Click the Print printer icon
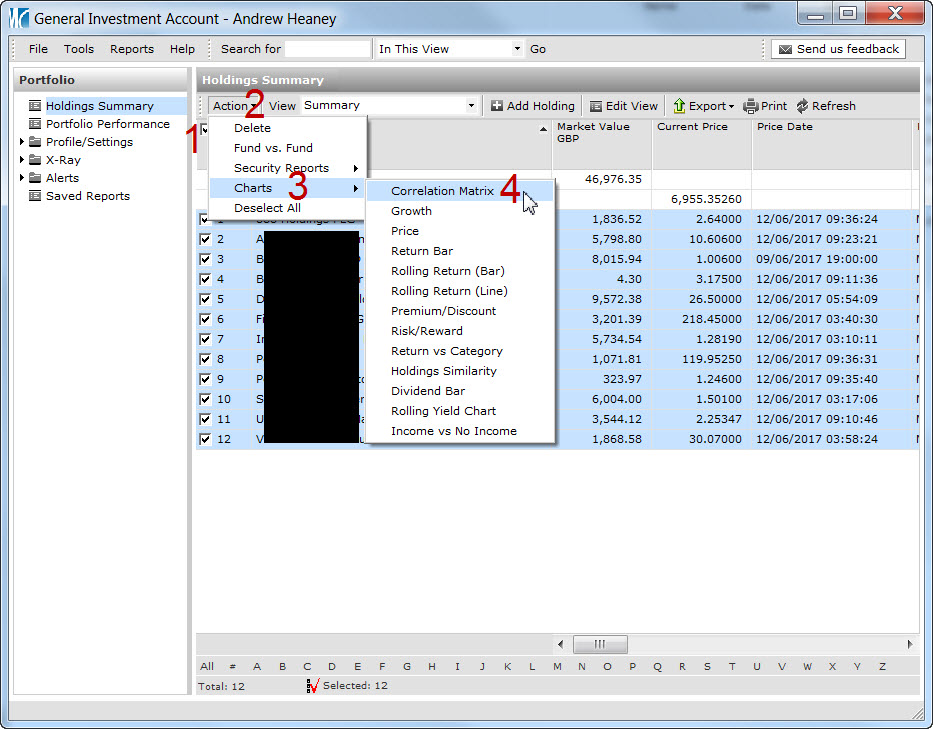 [751, 106]
